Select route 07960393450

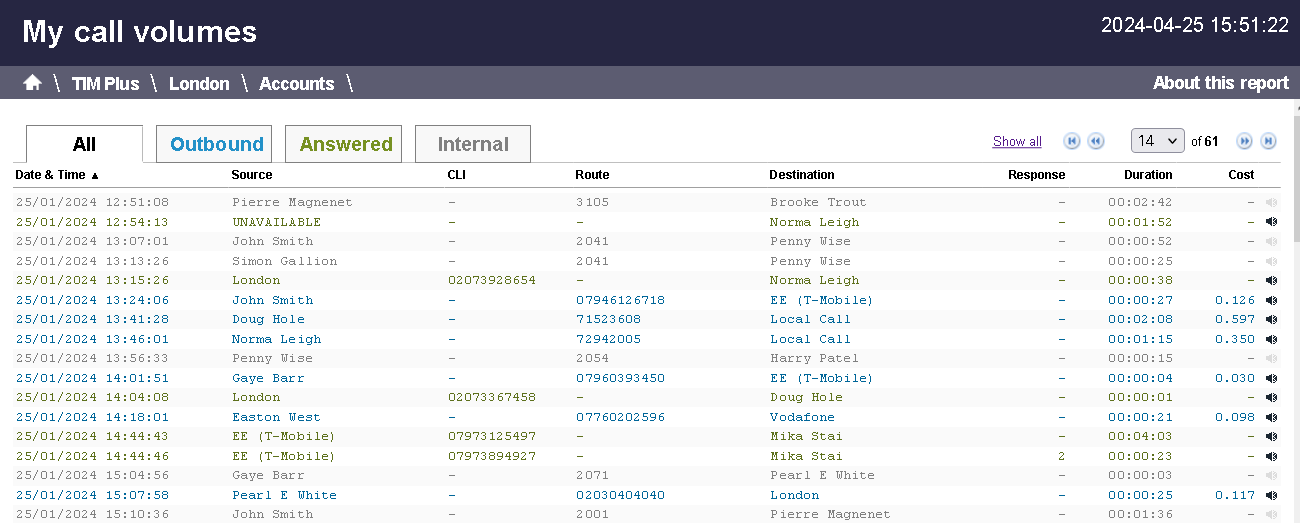coord(620,378)
